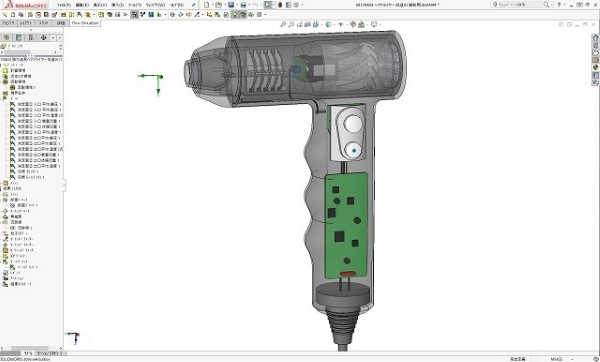
Task: Switch to the PropertyManager tab icon
Action: (x=18, y=38)
